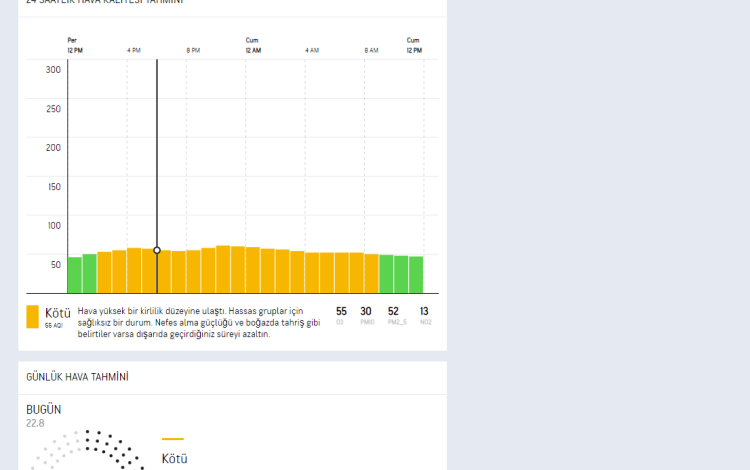The width and height of the screenshot is (750, 470).
Task: Click the yellow Kötü color swatch in legend
Action: pyautogui.click(x=32, y=317)
